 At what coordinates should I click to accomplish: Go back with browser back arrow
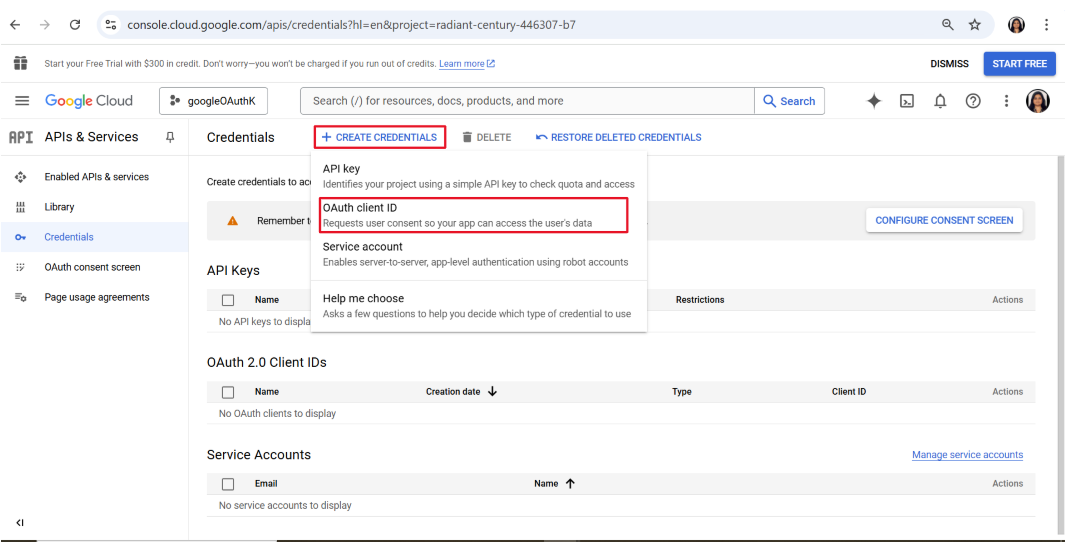[15, 25]
